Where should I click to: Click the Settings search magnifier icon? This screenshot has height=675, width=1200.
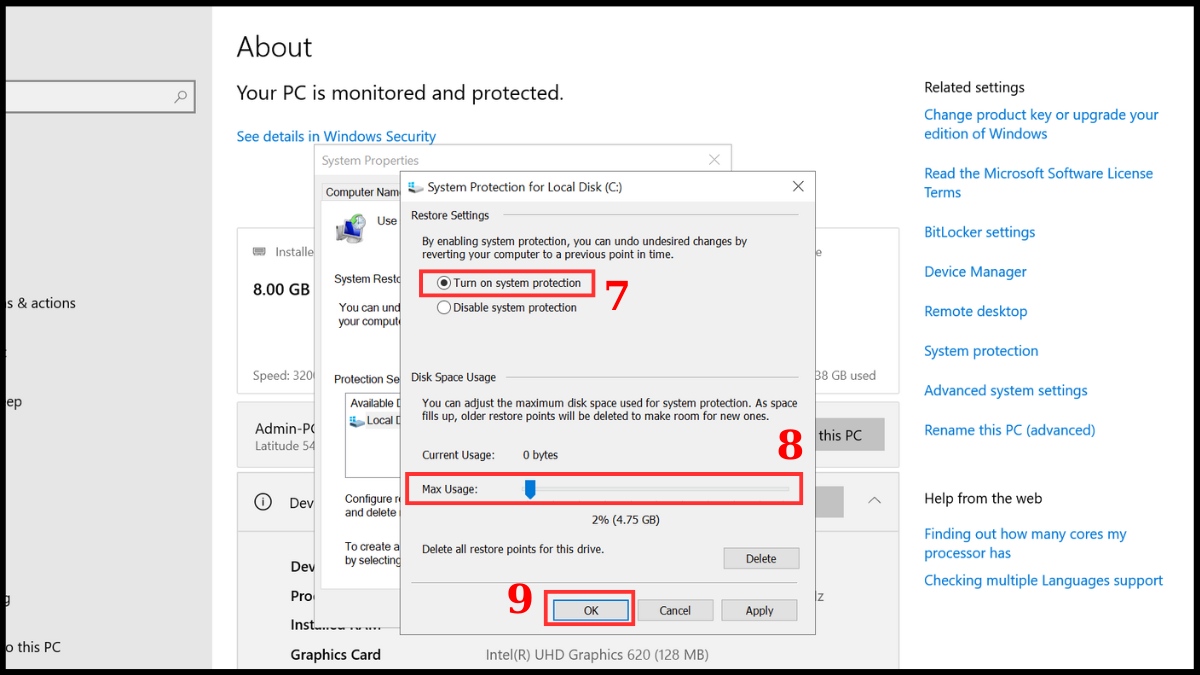[x=181, y=97]
